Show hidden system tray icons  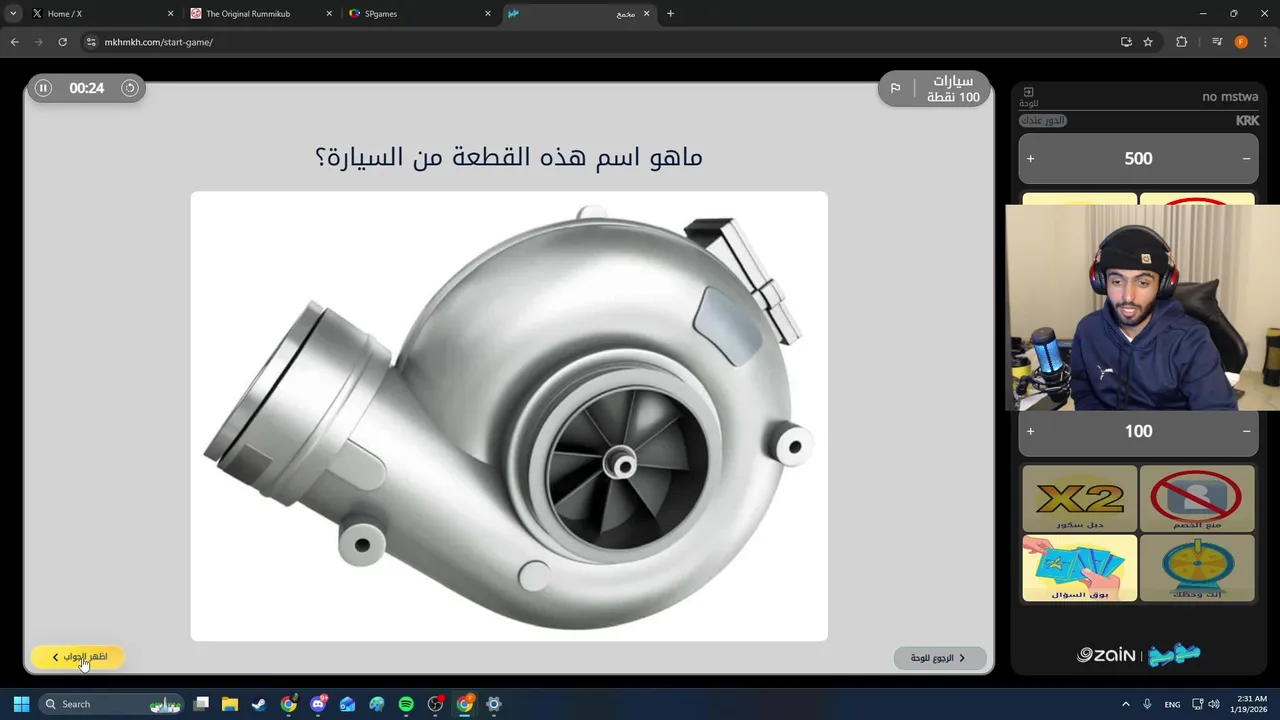(1125, 704)
